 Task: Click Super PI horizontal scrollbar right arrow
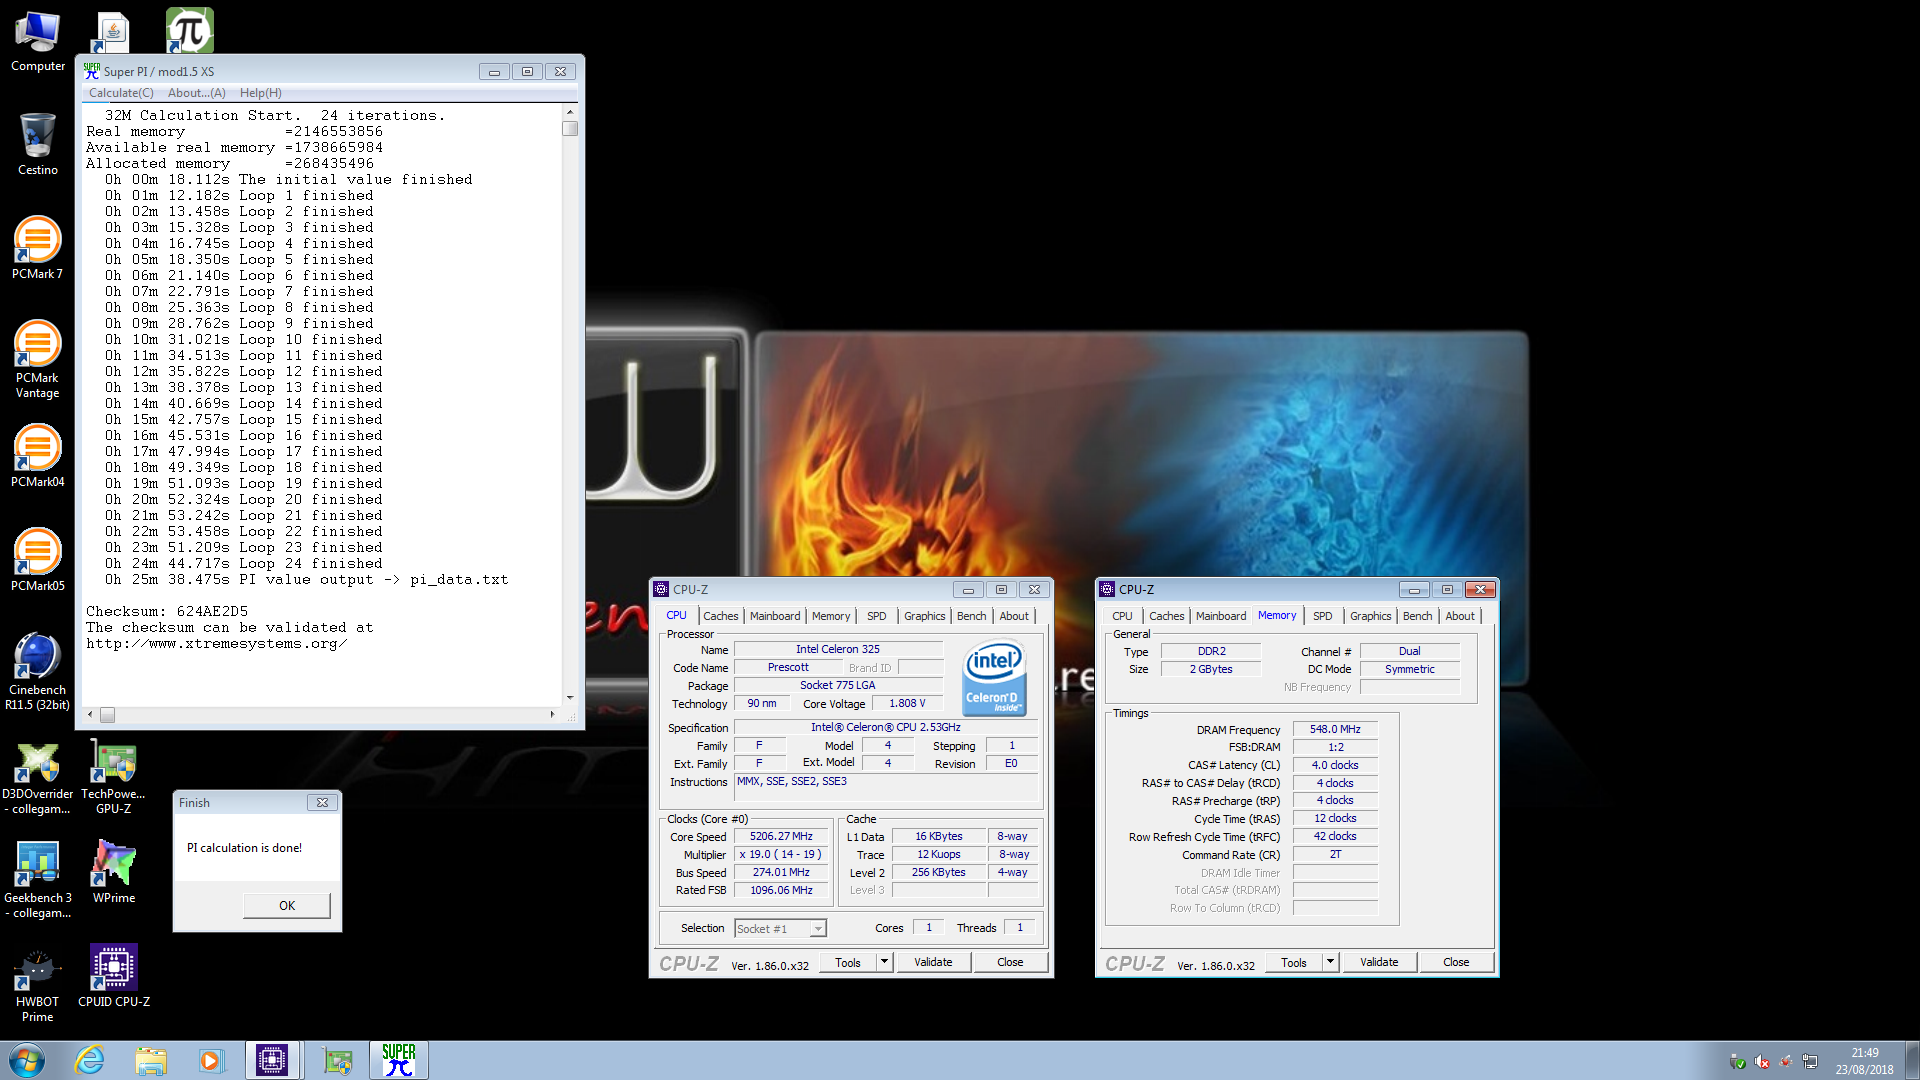coord(553,715)
